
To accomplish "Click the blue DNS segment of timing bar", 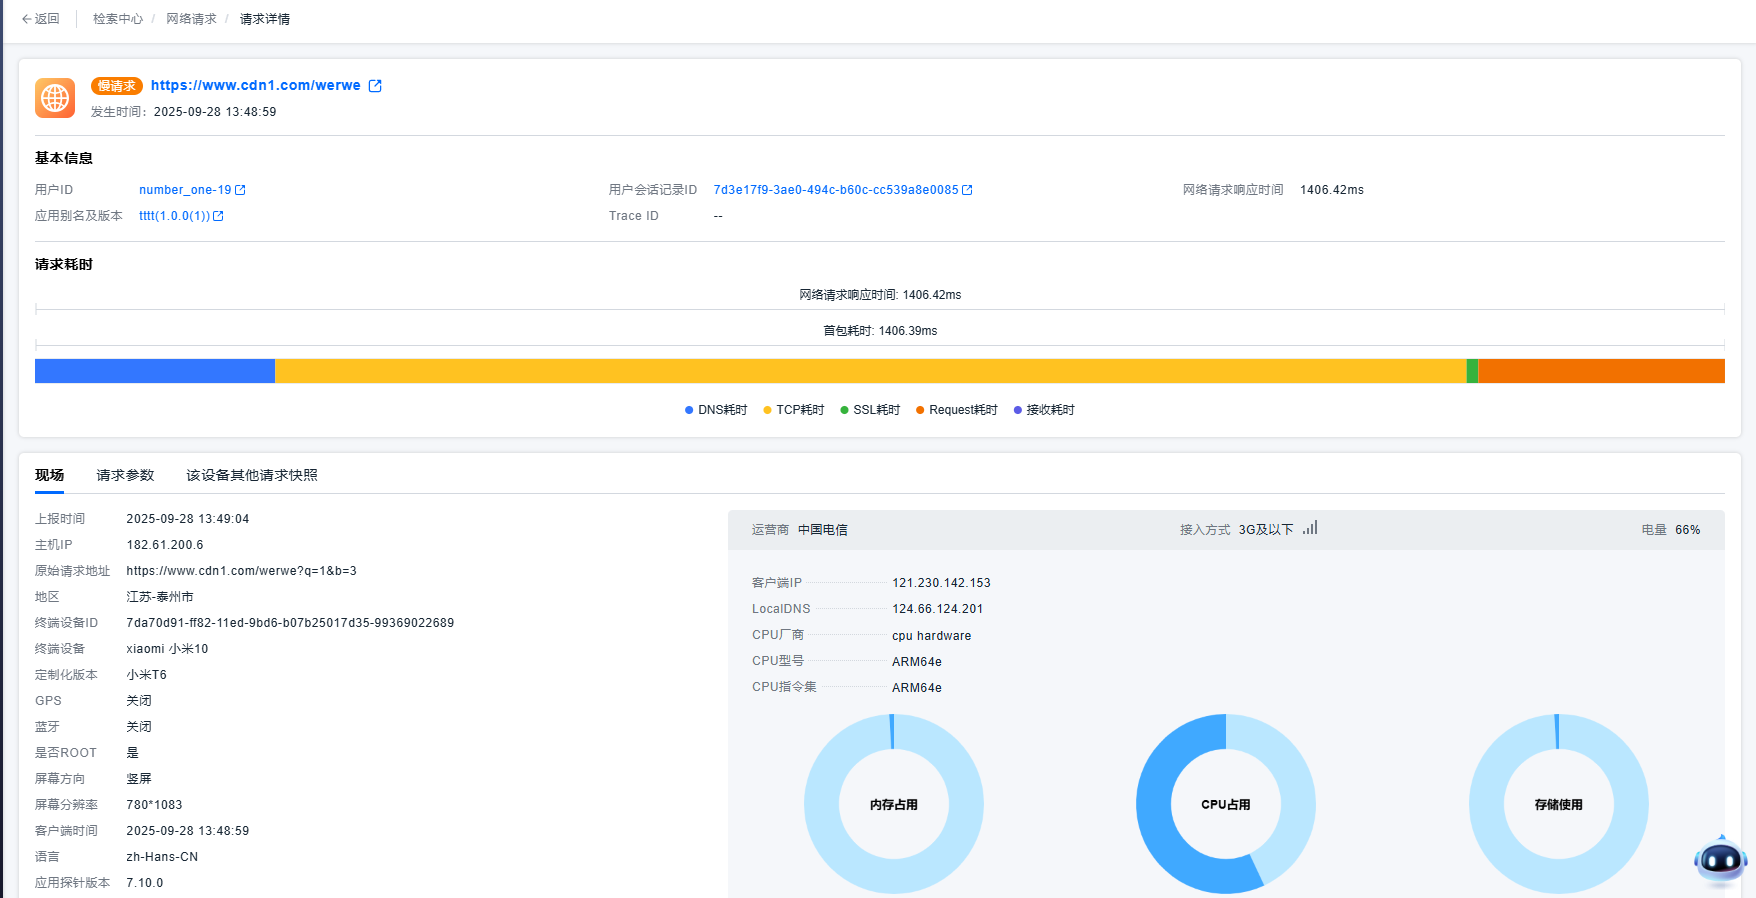I will tap(155, 371).
